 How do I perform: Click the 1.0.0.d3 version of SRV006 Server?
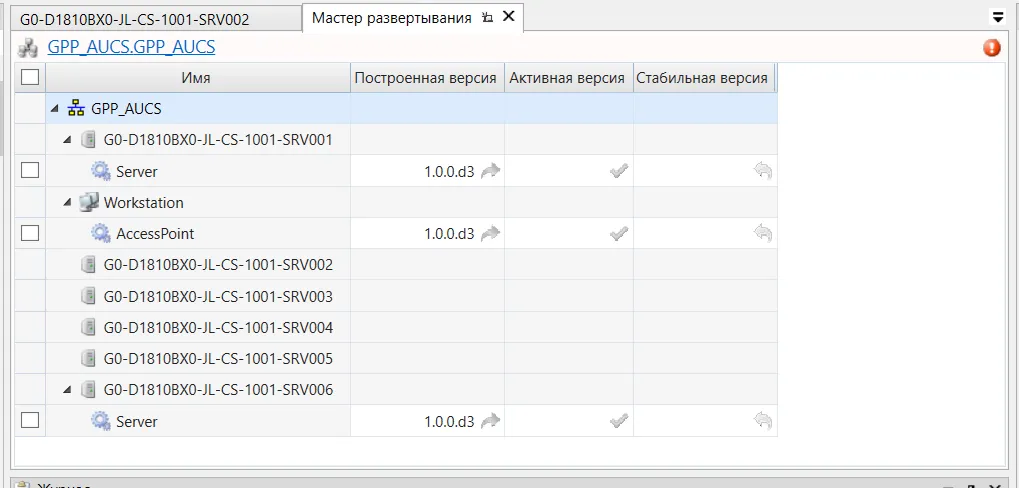[449, 421]
